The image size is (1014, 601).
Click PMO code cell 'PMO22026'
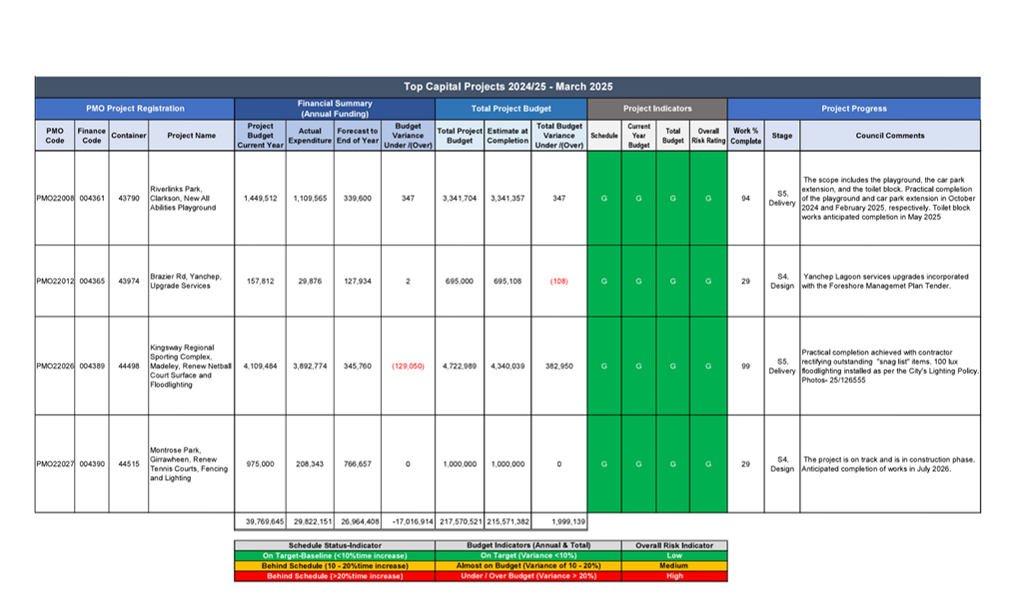coord(55,366)
